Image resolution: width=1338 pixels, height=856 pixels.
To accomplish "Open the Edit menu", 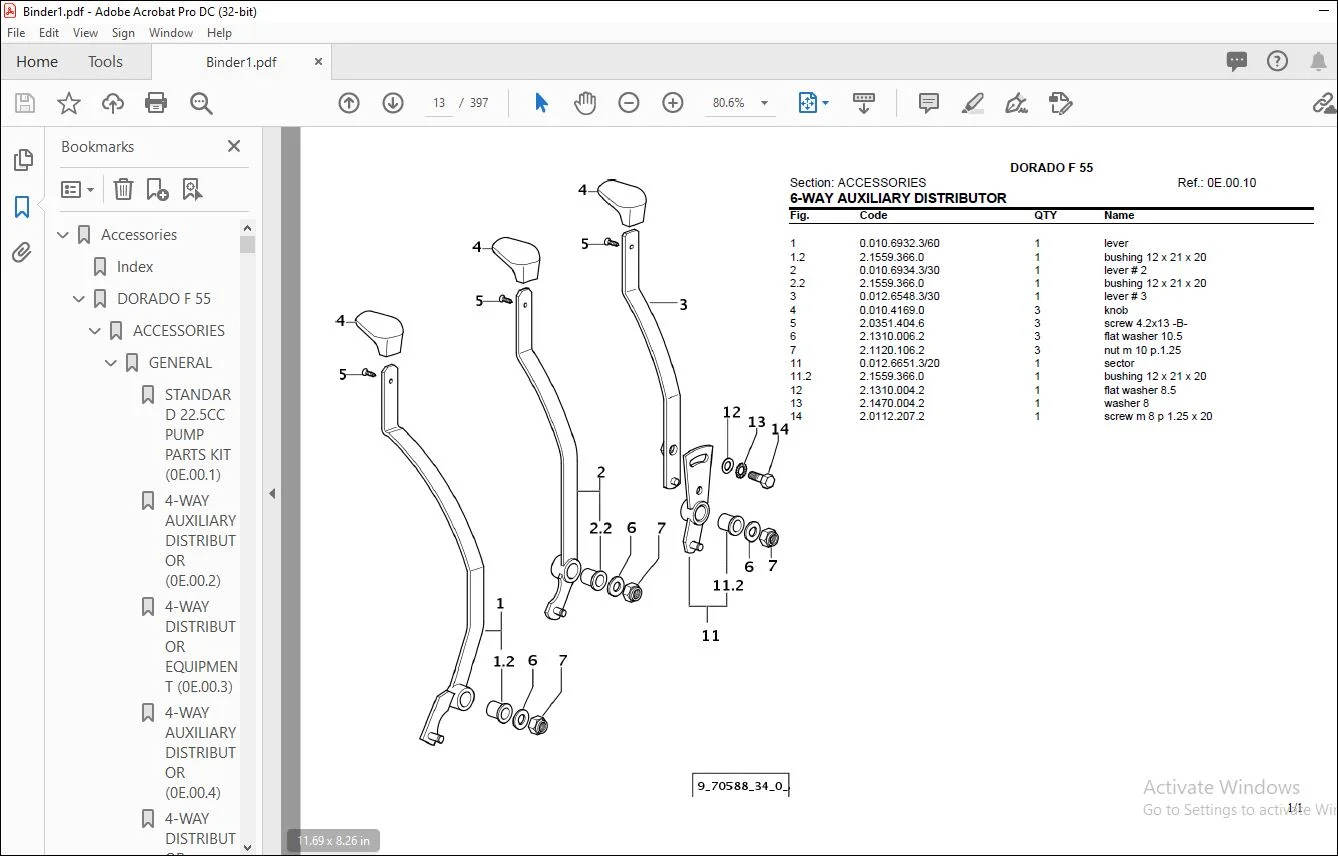I will pyautogui.click(x=49, y=33).
